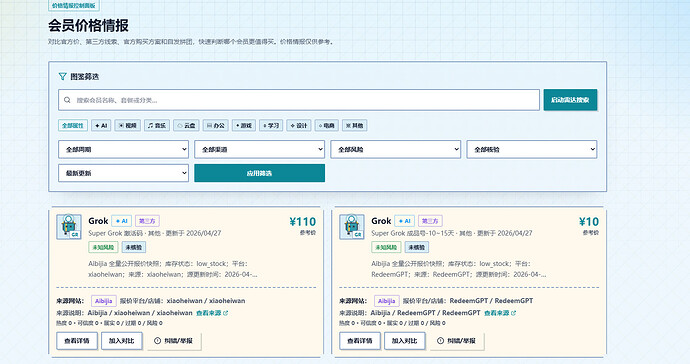
Task: Filter by the 办公 category chip
Action: (216, 125)
